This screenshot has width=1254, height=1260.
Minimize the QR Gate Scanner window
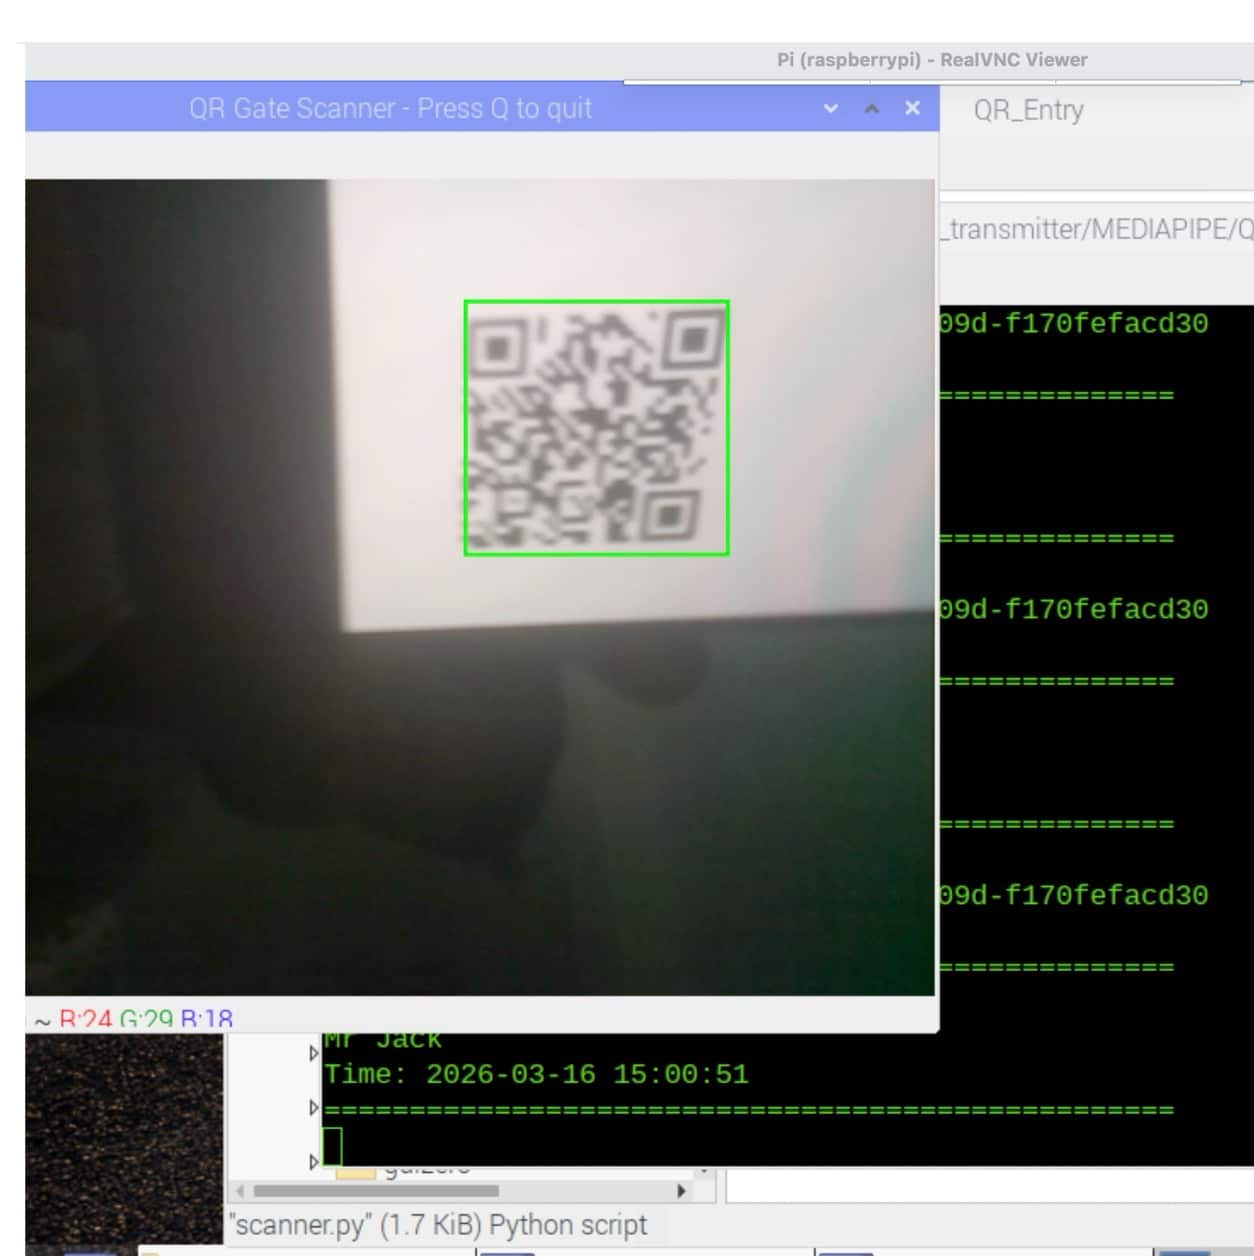tap(831, 108)
